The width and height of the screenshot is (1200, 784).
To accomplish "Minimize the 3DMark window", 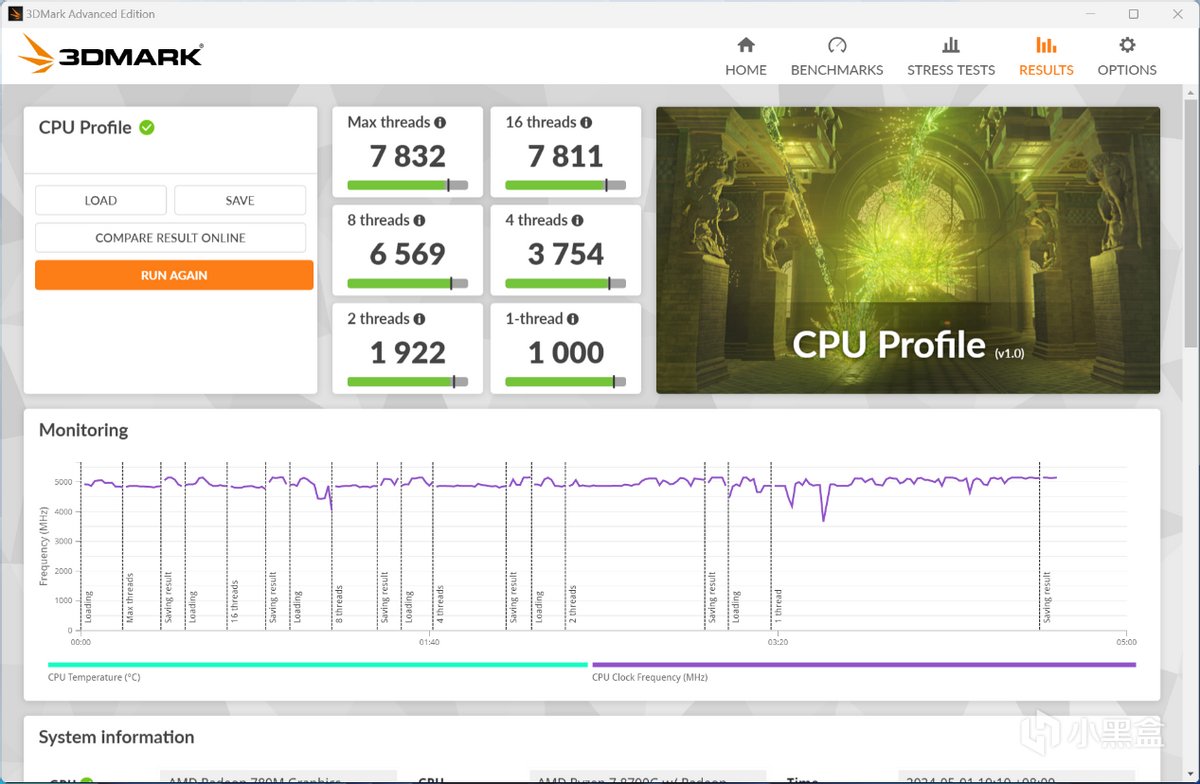I will 1088,14.
